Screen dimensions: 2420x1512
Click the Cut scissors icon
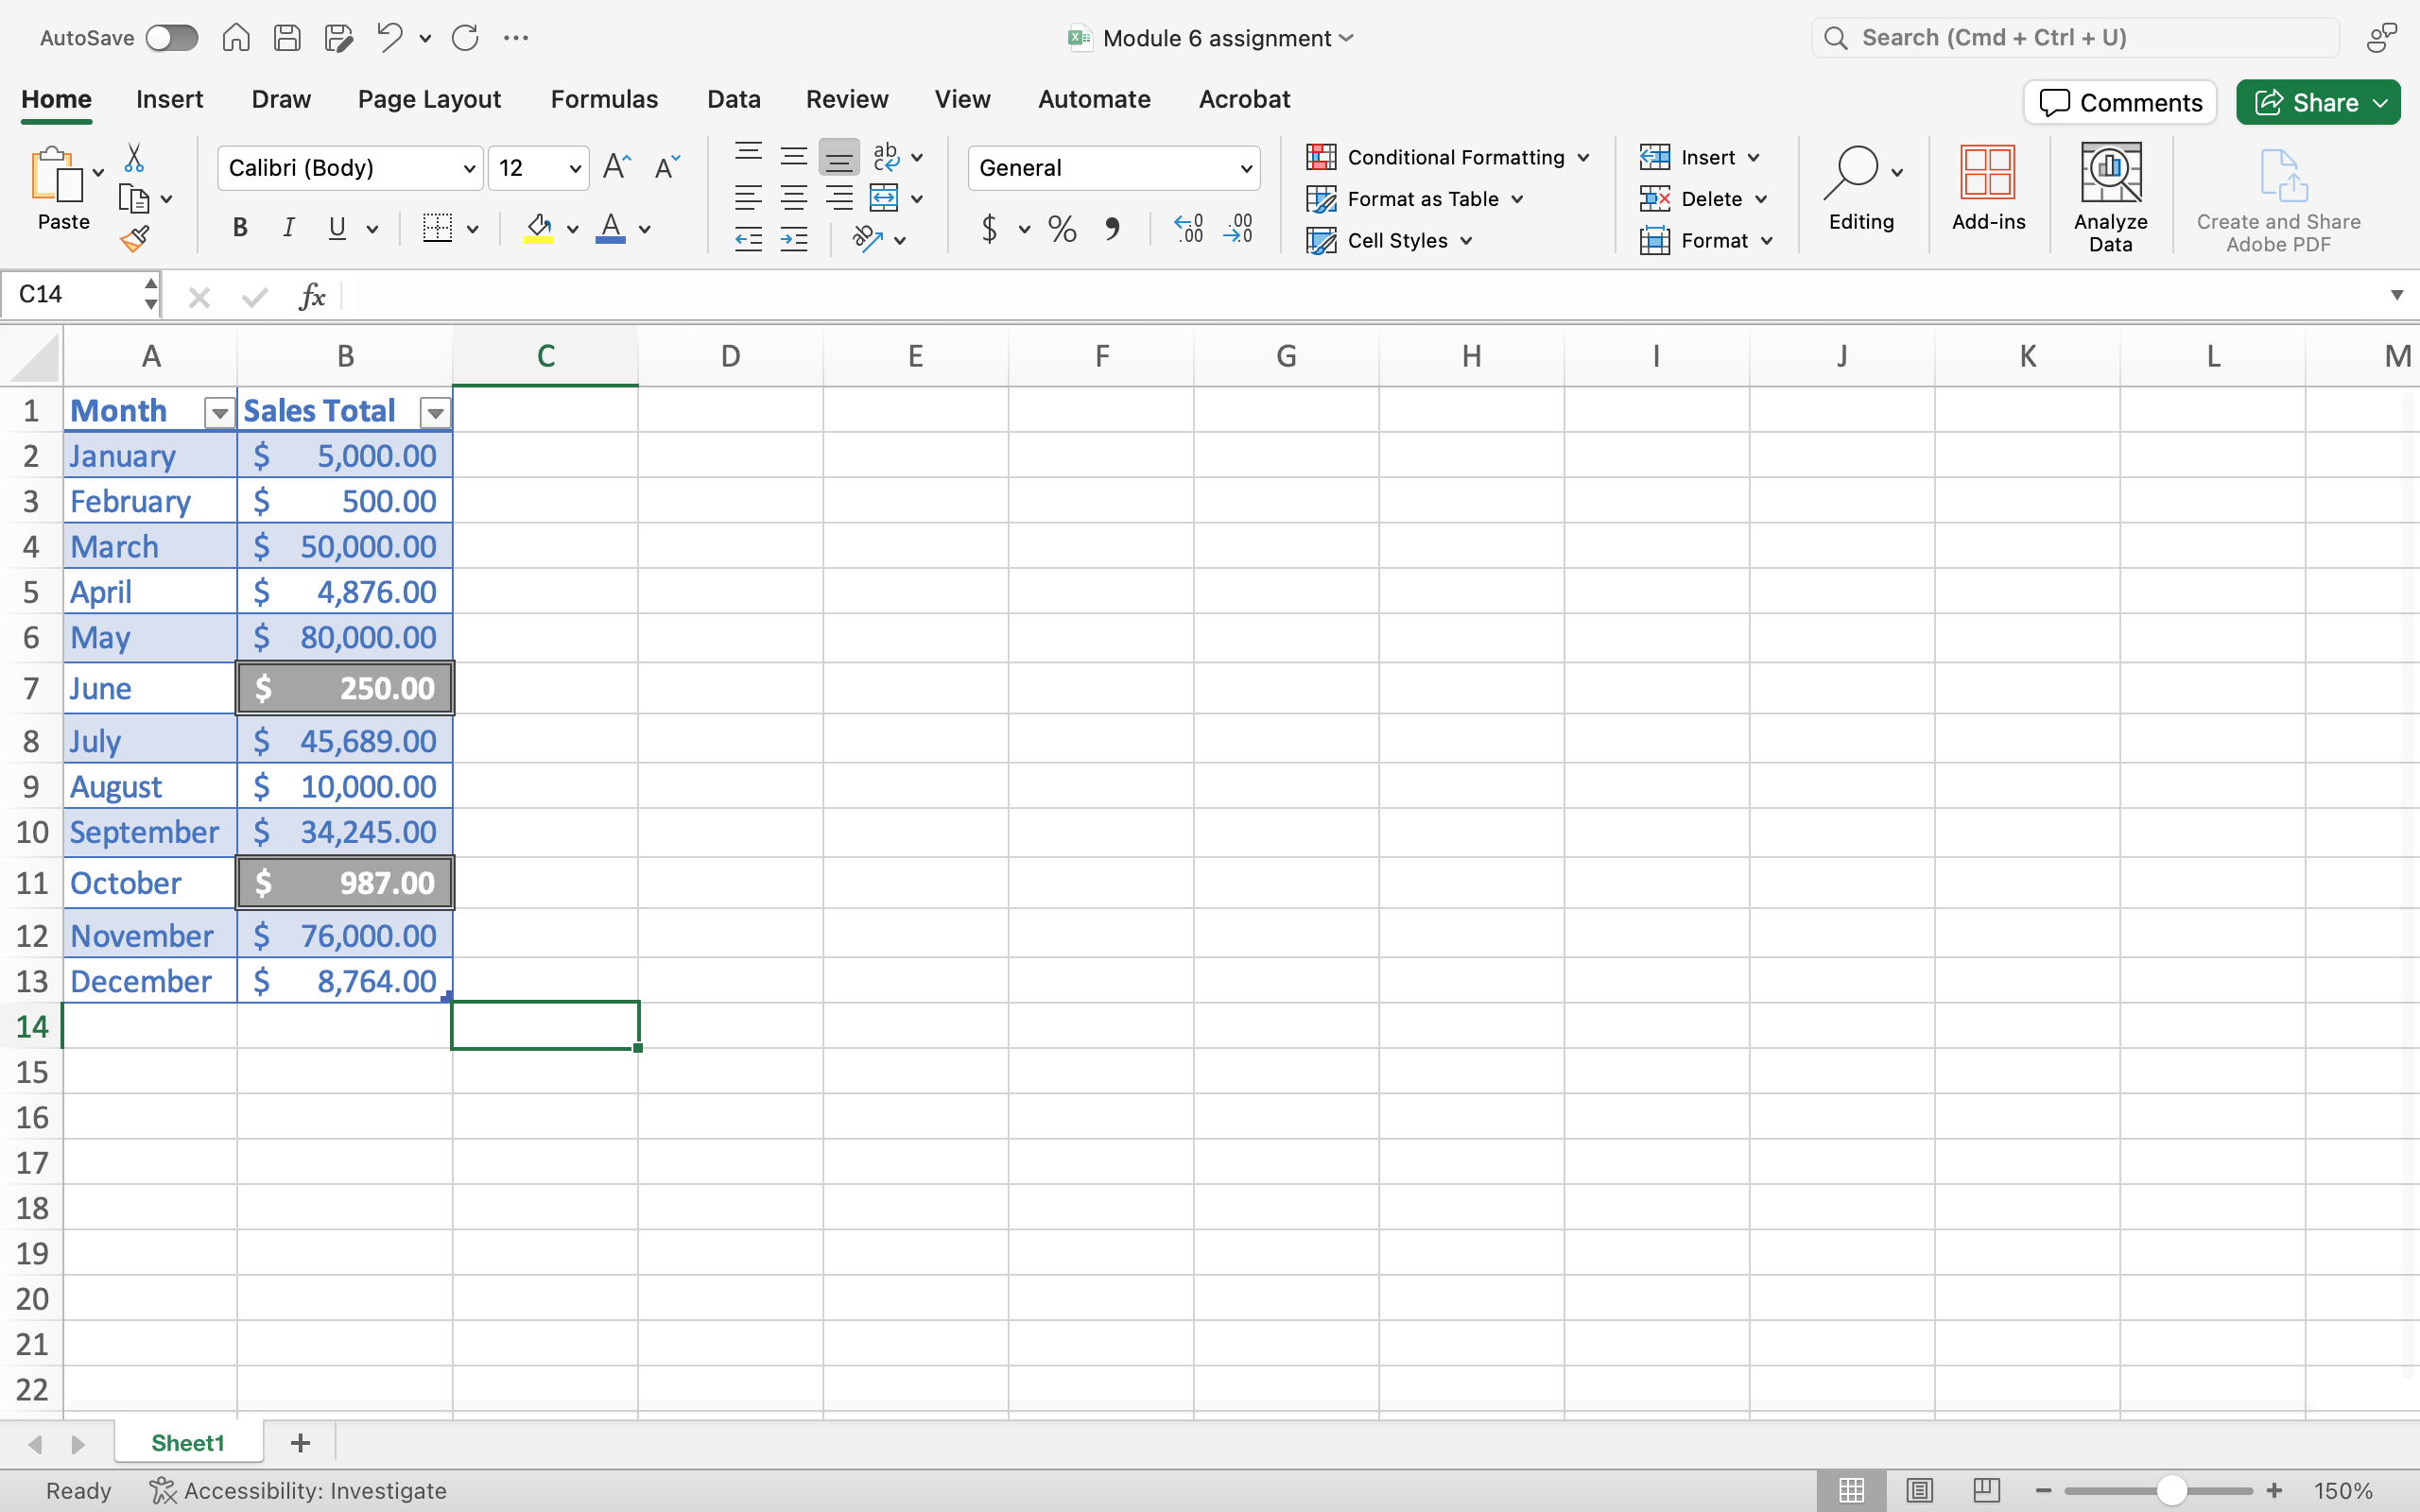point(134,158)
